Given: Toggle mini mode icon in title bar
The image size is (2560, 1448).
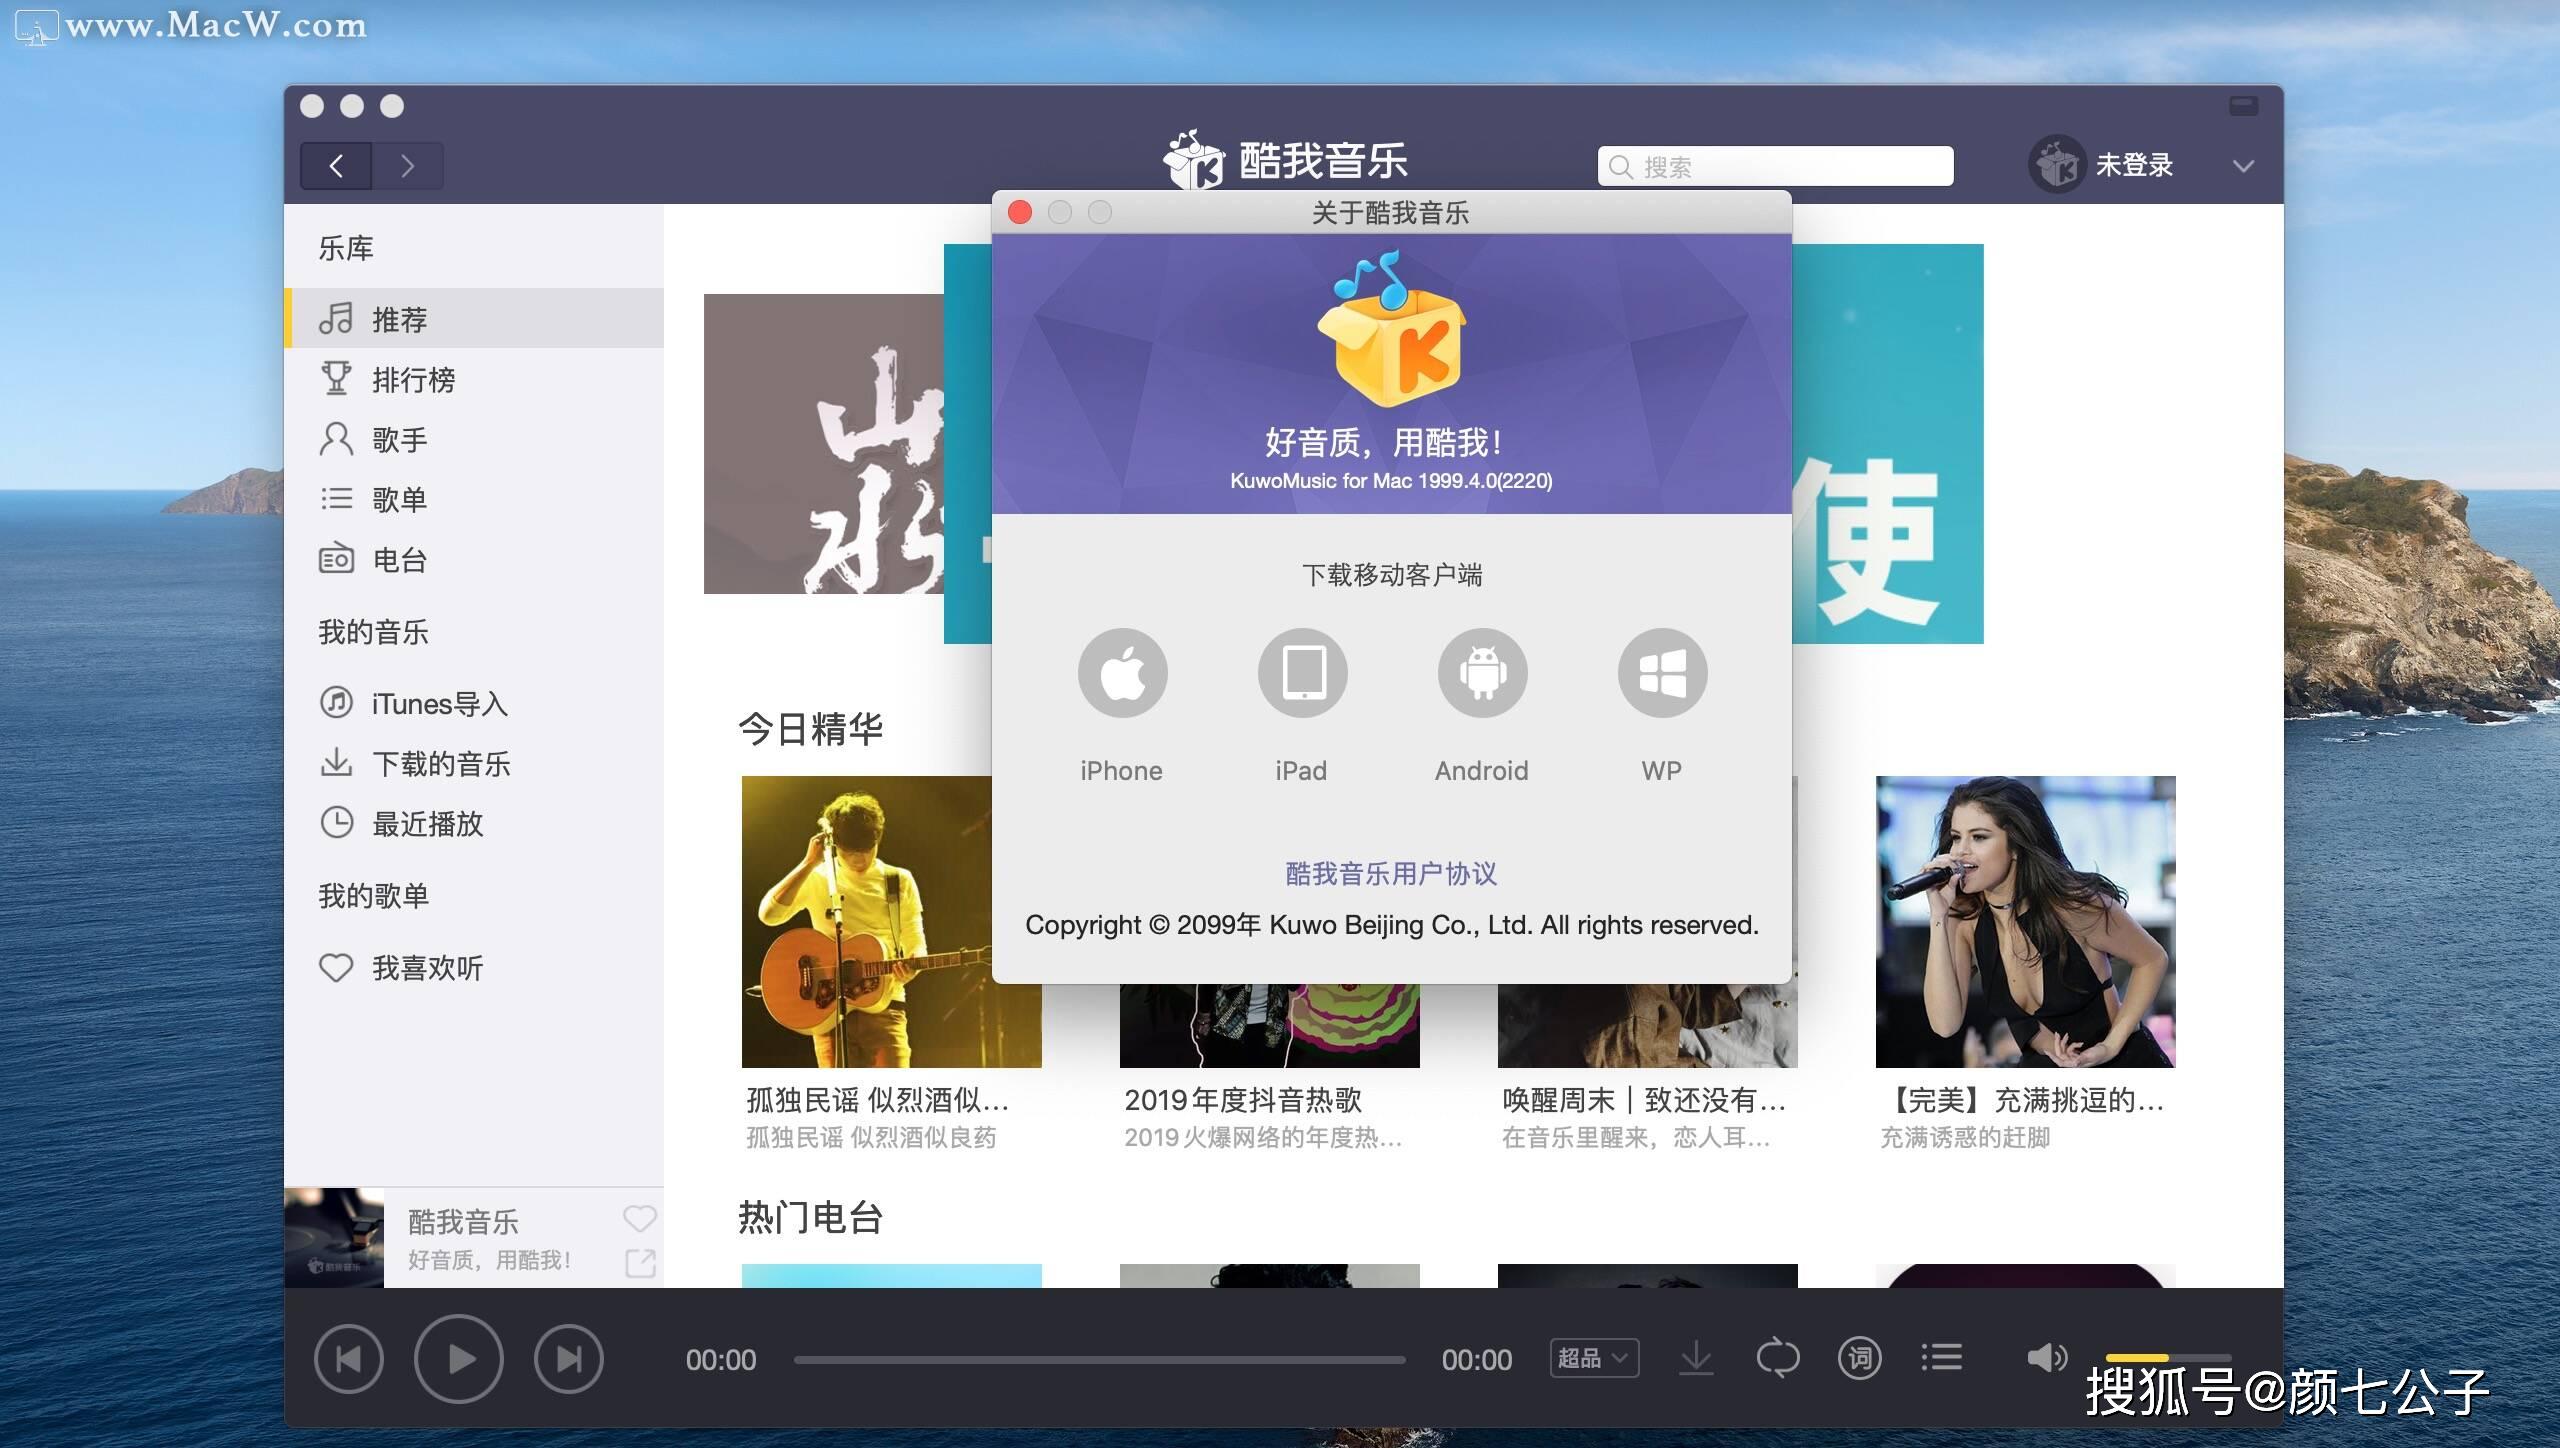Looking at the screenshot, I should (x=2243, y=106).
